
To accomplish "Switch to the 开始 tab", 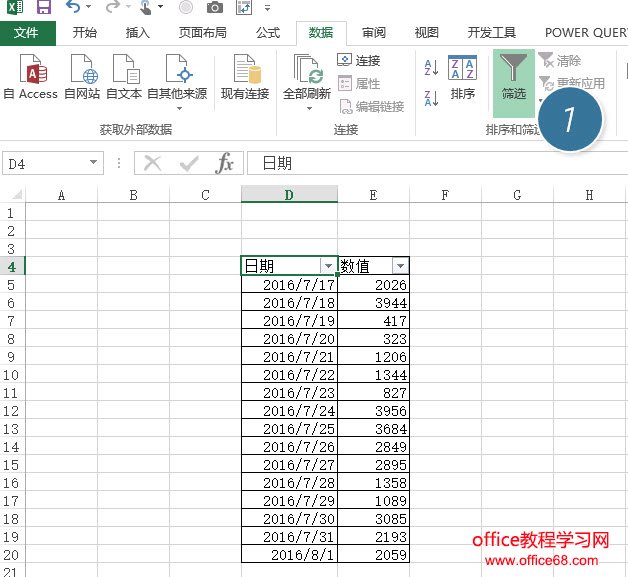I will pyautogui.click(x=85, y=33).
